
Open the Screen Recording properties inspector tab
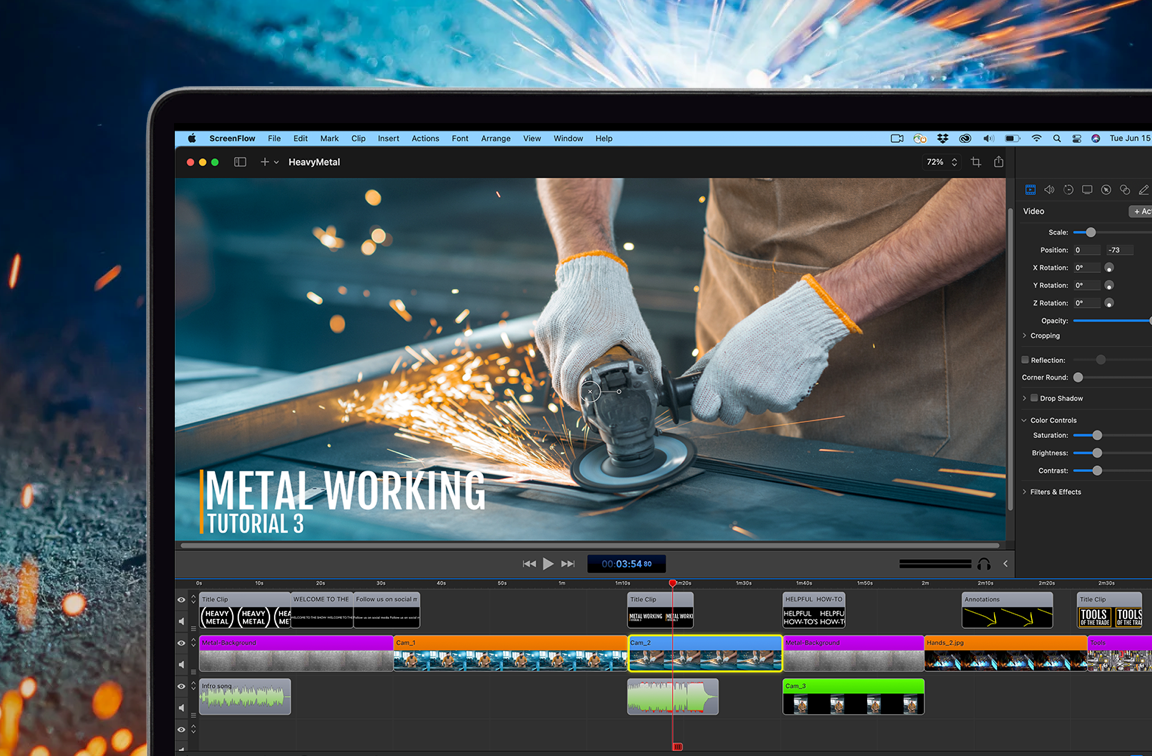pos(1087,190)
